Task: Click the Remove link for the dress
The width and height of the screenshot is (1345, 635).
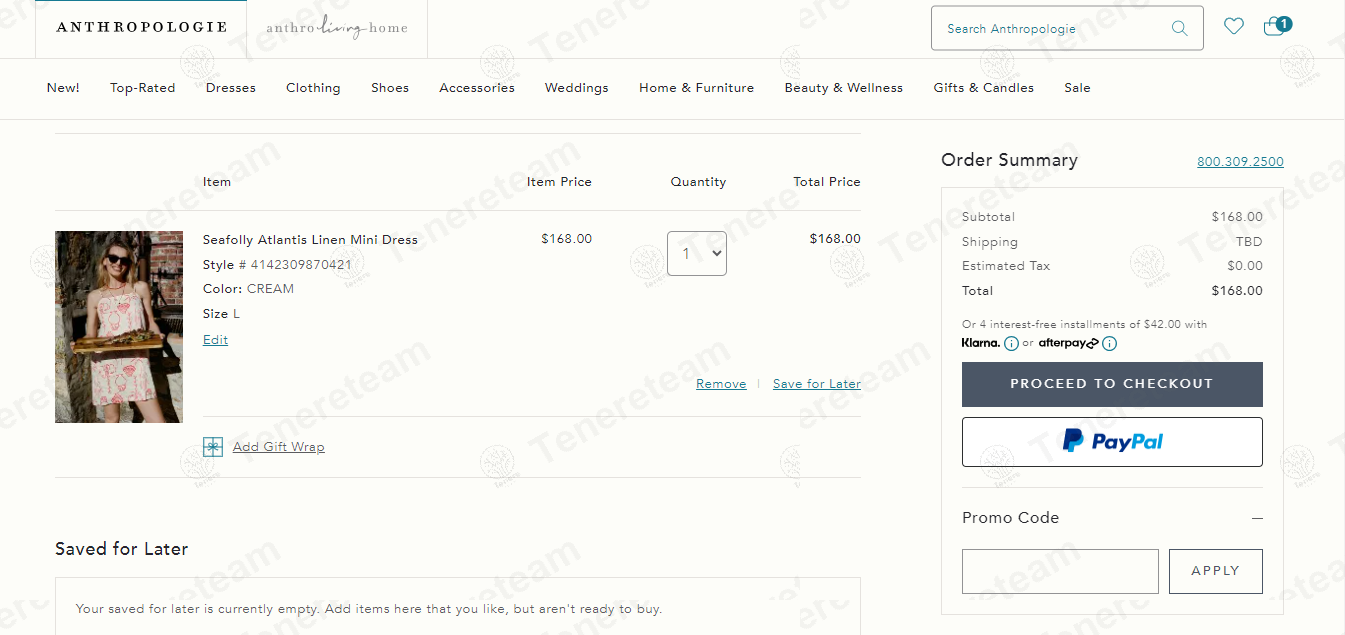Action: [721, 384]
